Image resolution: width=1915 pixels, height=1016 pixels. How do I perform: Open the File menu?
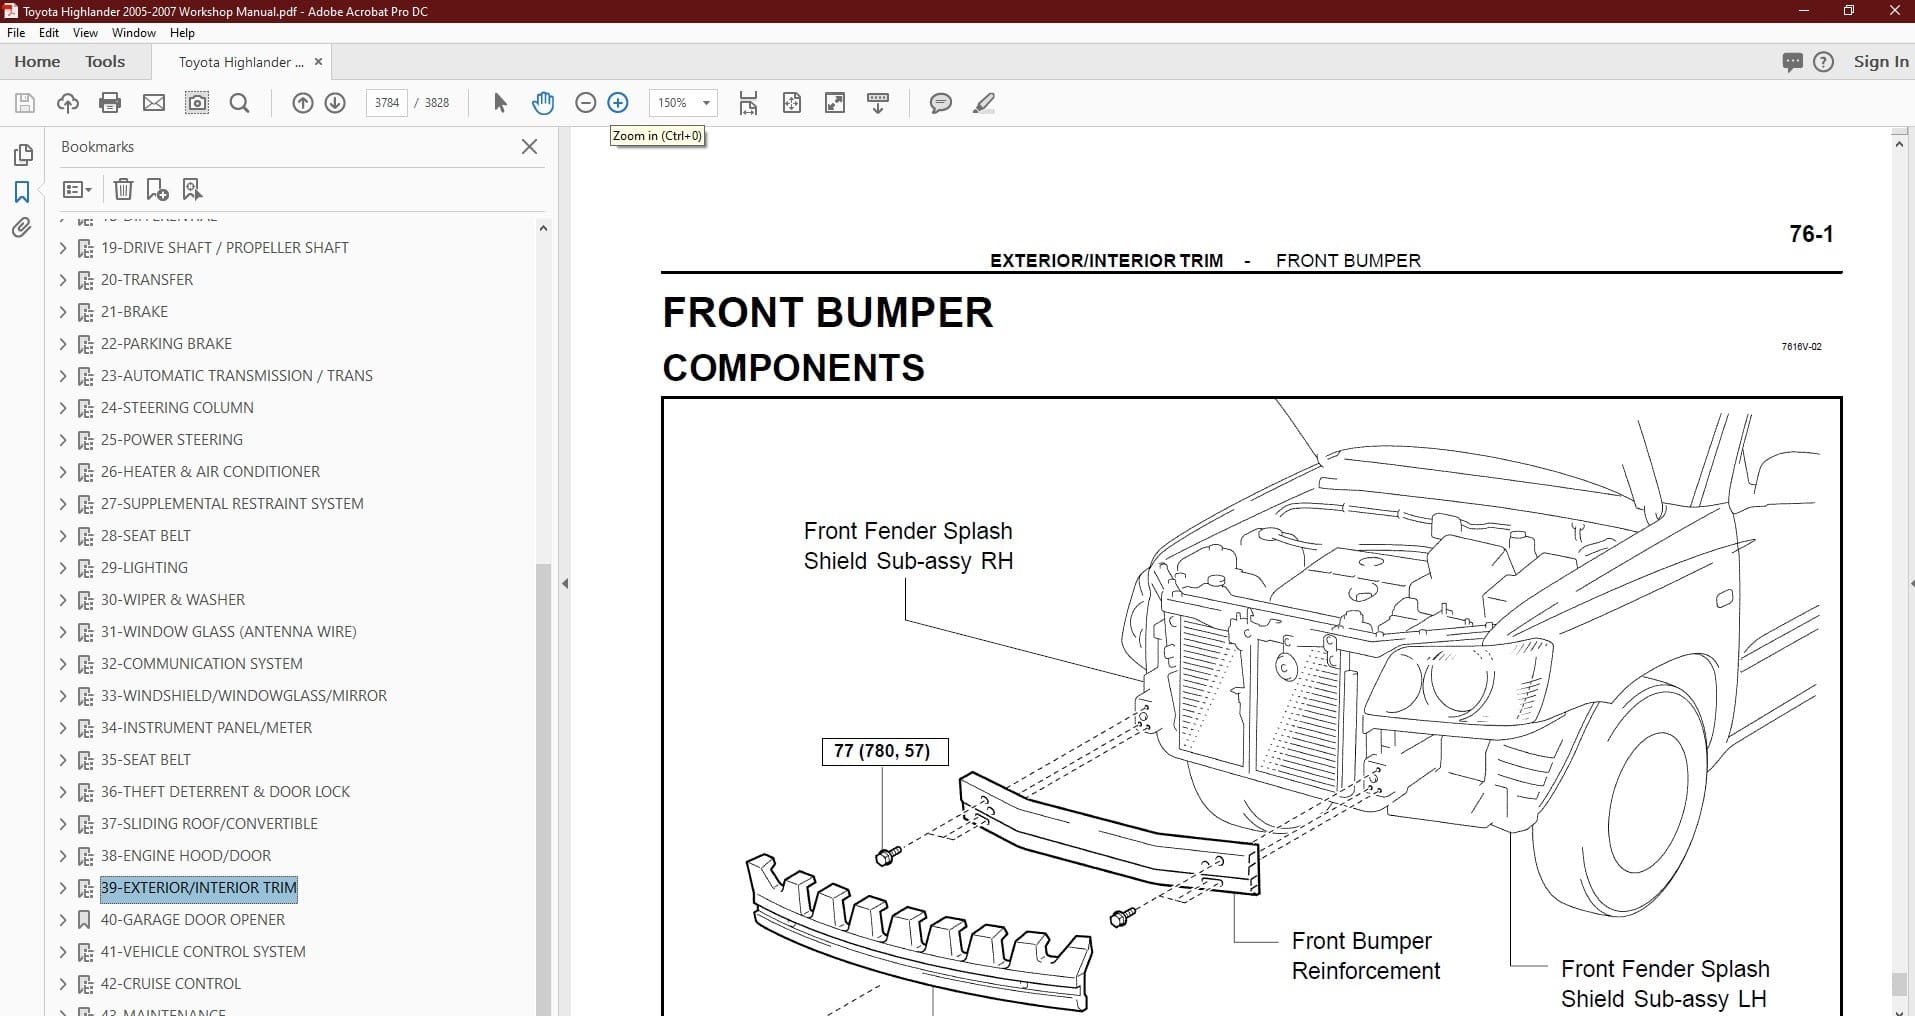coord(16,33)
